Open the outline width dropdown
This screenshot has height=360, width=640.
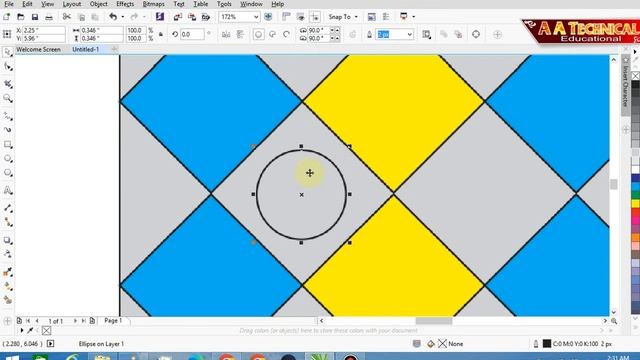pos(409,34)
